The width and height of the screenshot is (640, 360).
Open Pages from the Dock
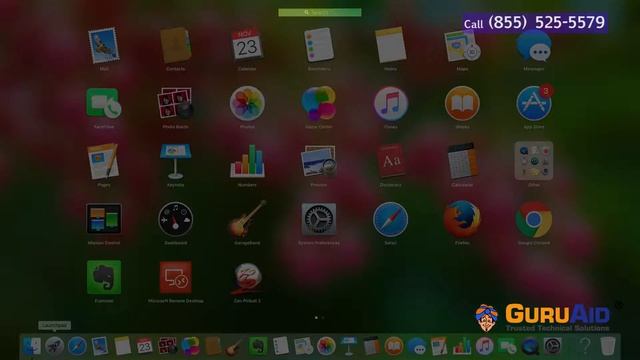click(x=439, y=346)
